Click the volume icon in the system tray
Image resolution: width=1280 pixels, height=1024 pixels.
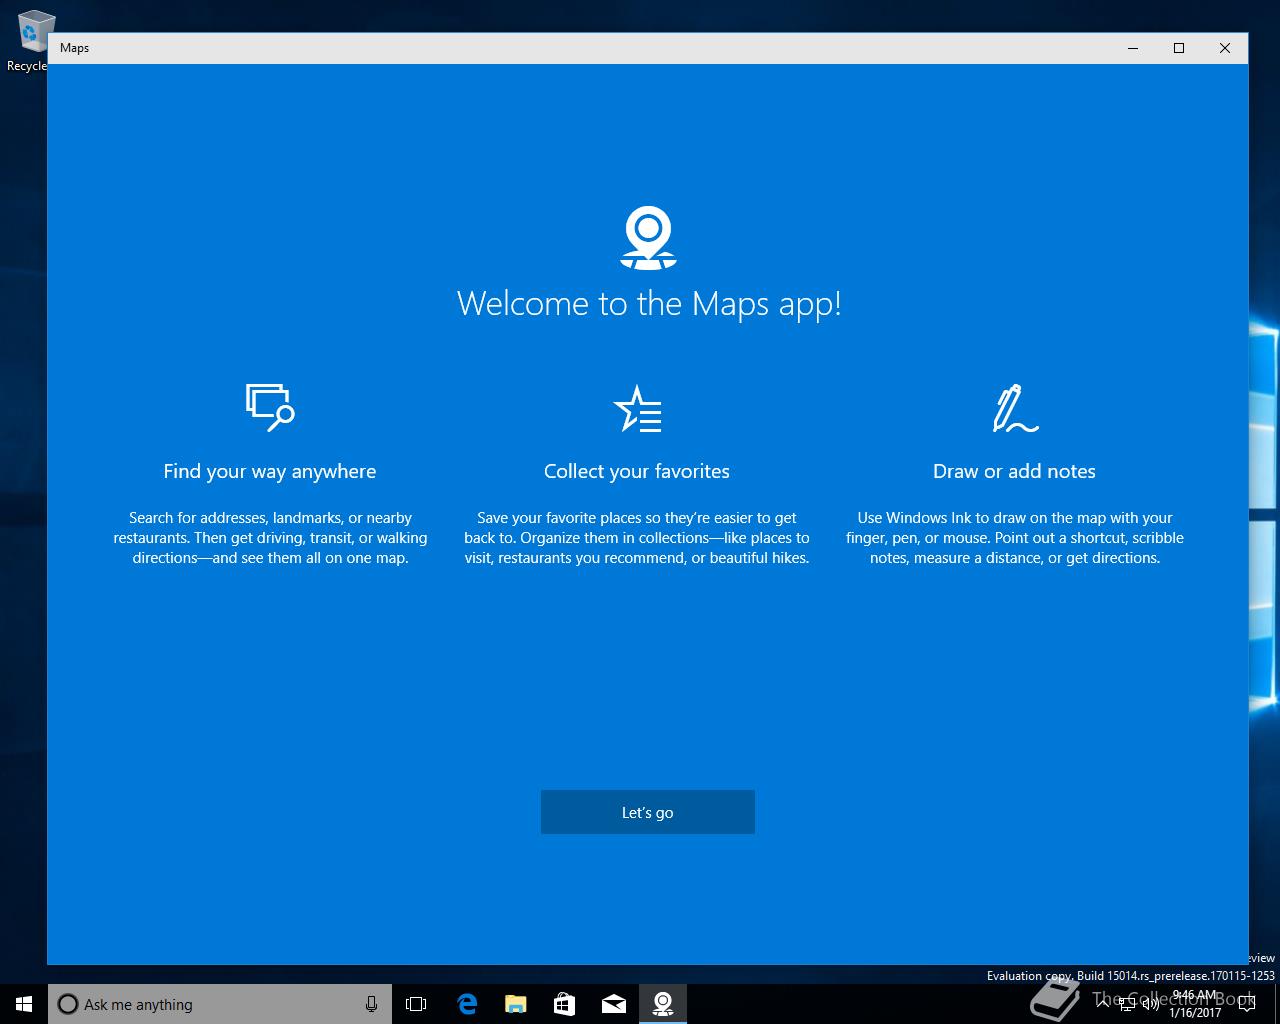point(1150,1004)
